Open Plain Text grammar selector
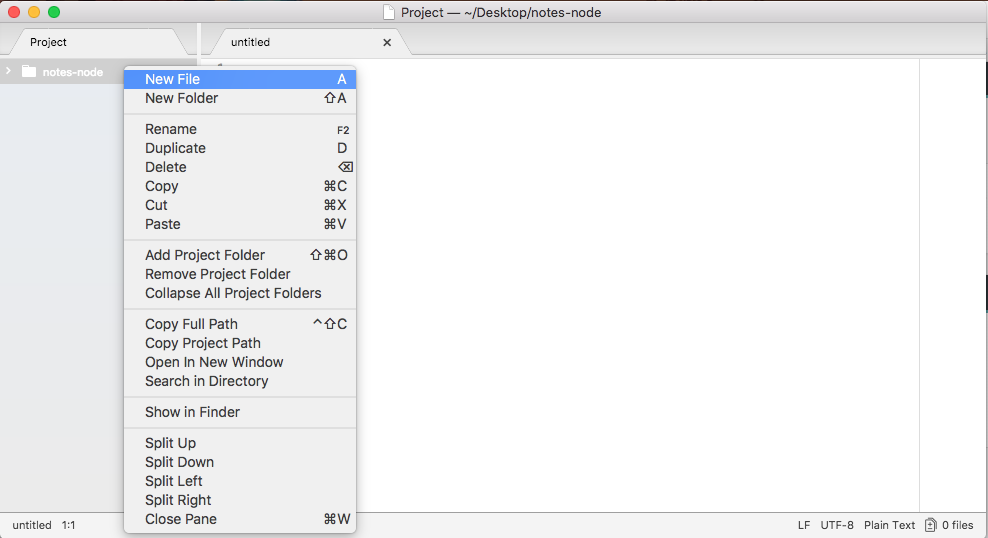 click(889, 525)
